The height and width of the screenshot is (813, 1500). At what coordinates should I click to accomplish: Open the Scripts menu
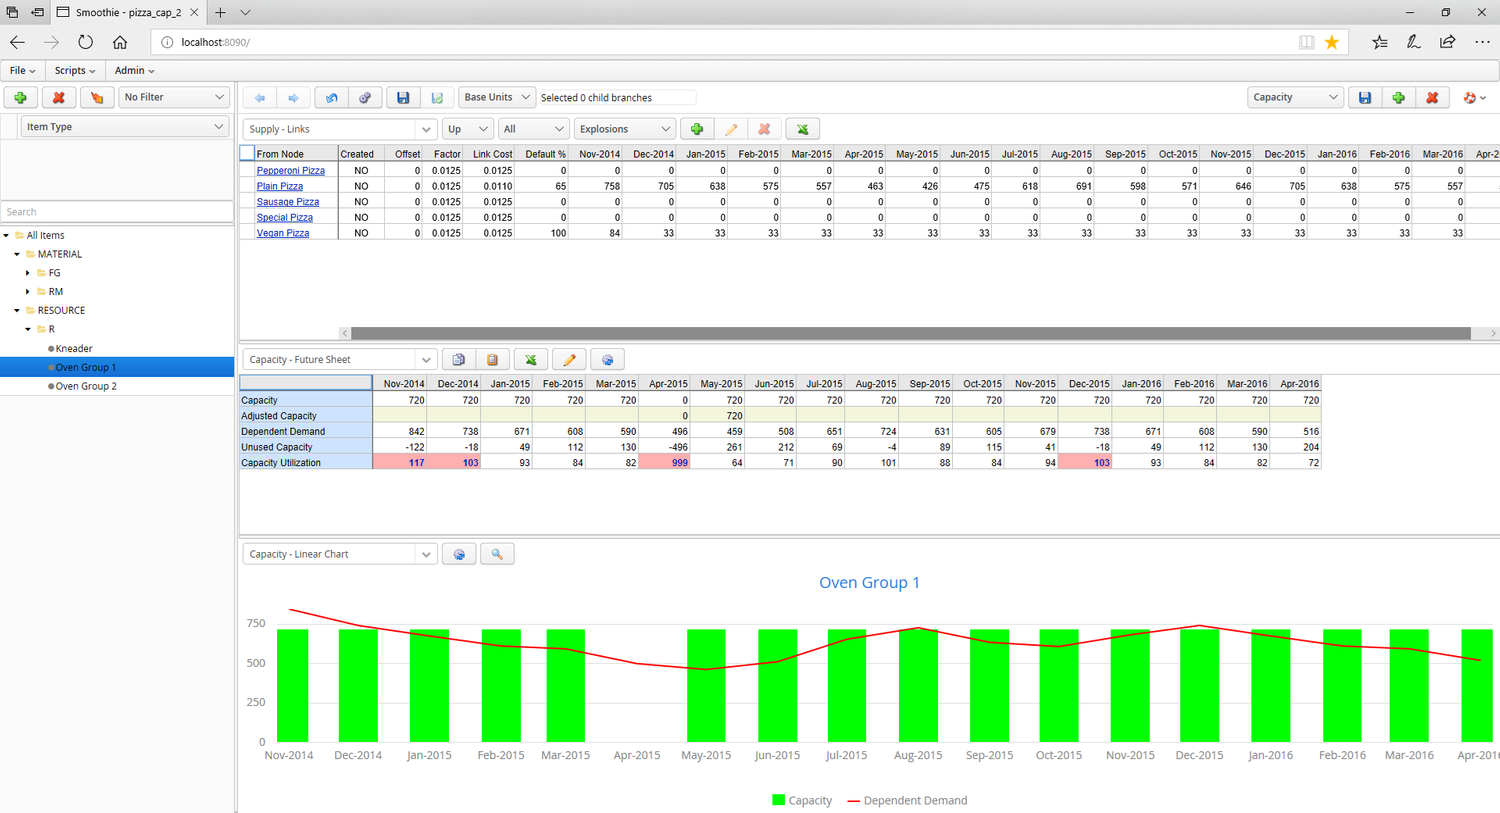[74, 70]
